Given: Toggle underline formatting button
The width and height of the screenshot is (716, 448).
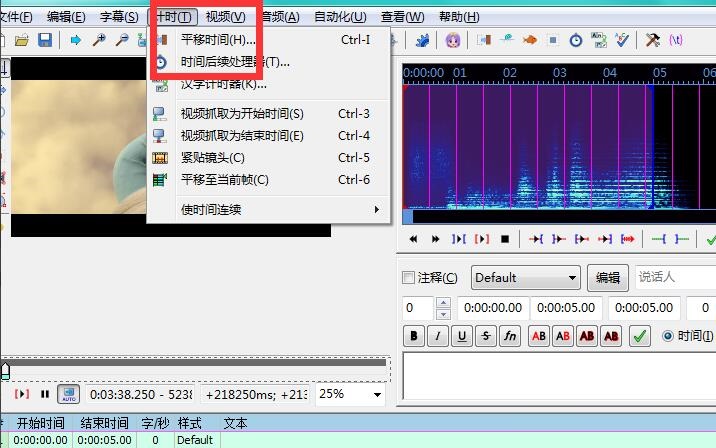Looking at the screenshot, I should pos(462,336).
